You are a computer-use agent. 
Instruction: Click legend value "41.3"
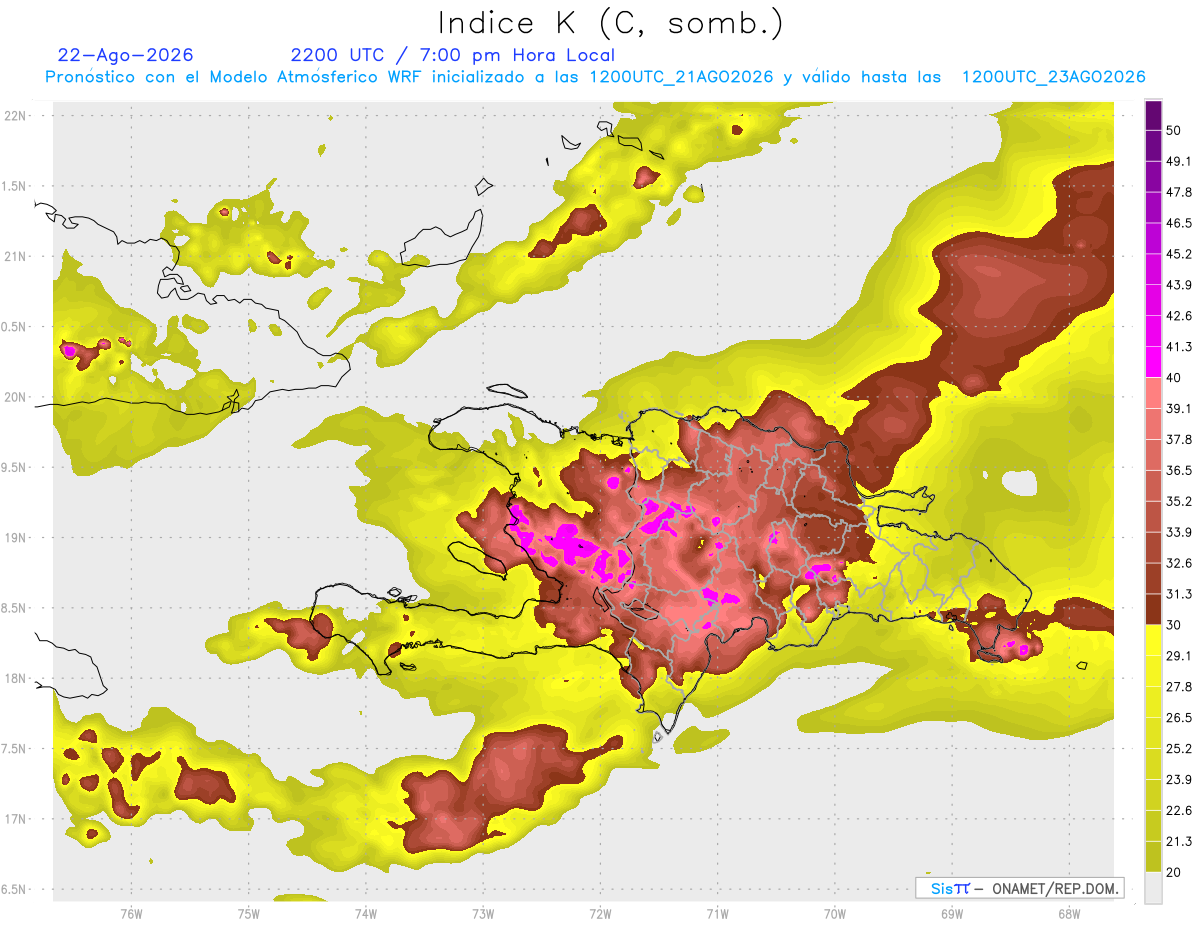click(x=1178, y=347)
